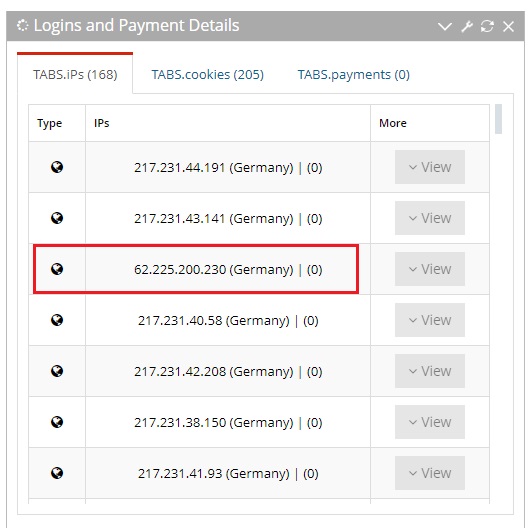Image resolution: width=531 pixels, height=528 pixels.
Task: Collapse panel with header chevron icon
Action: [445, 26]
